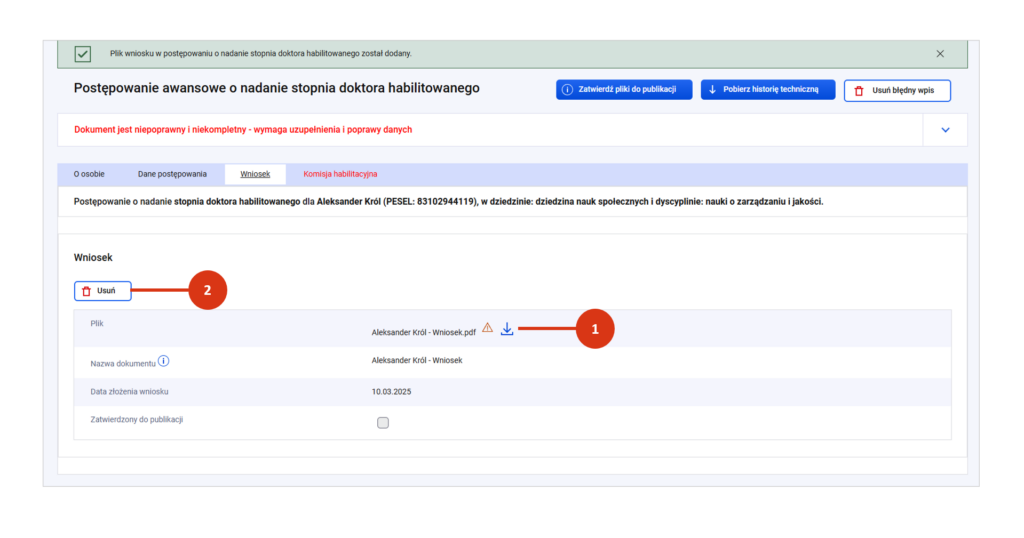This screenshot has width=1024, height=538.
Task: Select the Wniosek tab
Action: [x=255, y=174]
